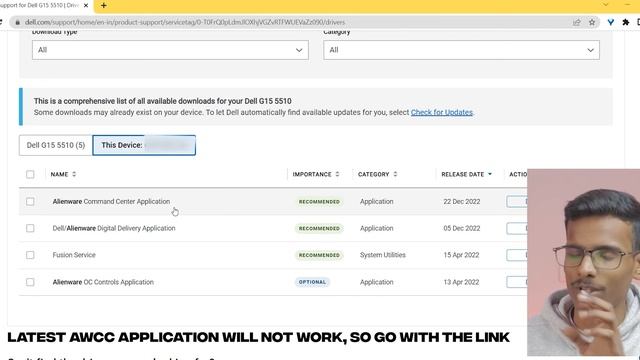Sort by RELEASE DATE column arrow
Viewport: 640px width, 360px height.
pos(490,174)
